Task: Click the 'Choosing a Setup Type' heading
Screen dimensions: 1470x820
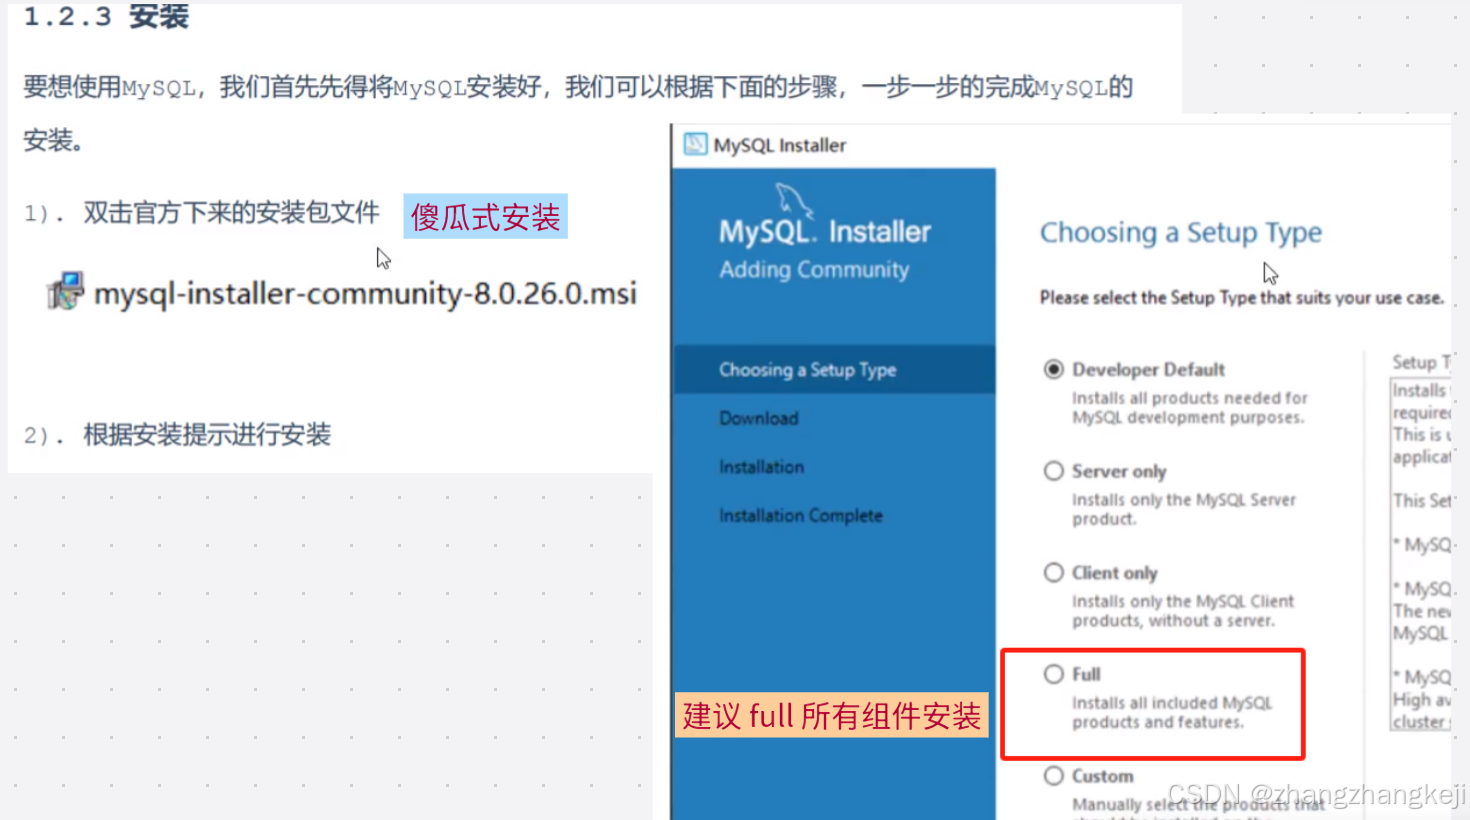Action: (x=1181, y=233)
